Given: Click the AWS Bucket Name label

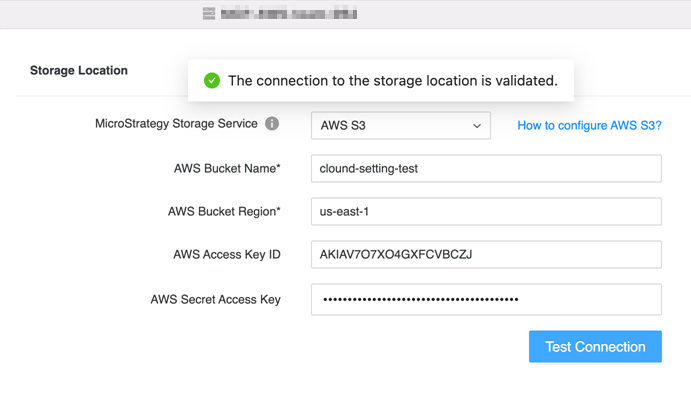Looking at the screenshot, I should click(x=227, y=168).
